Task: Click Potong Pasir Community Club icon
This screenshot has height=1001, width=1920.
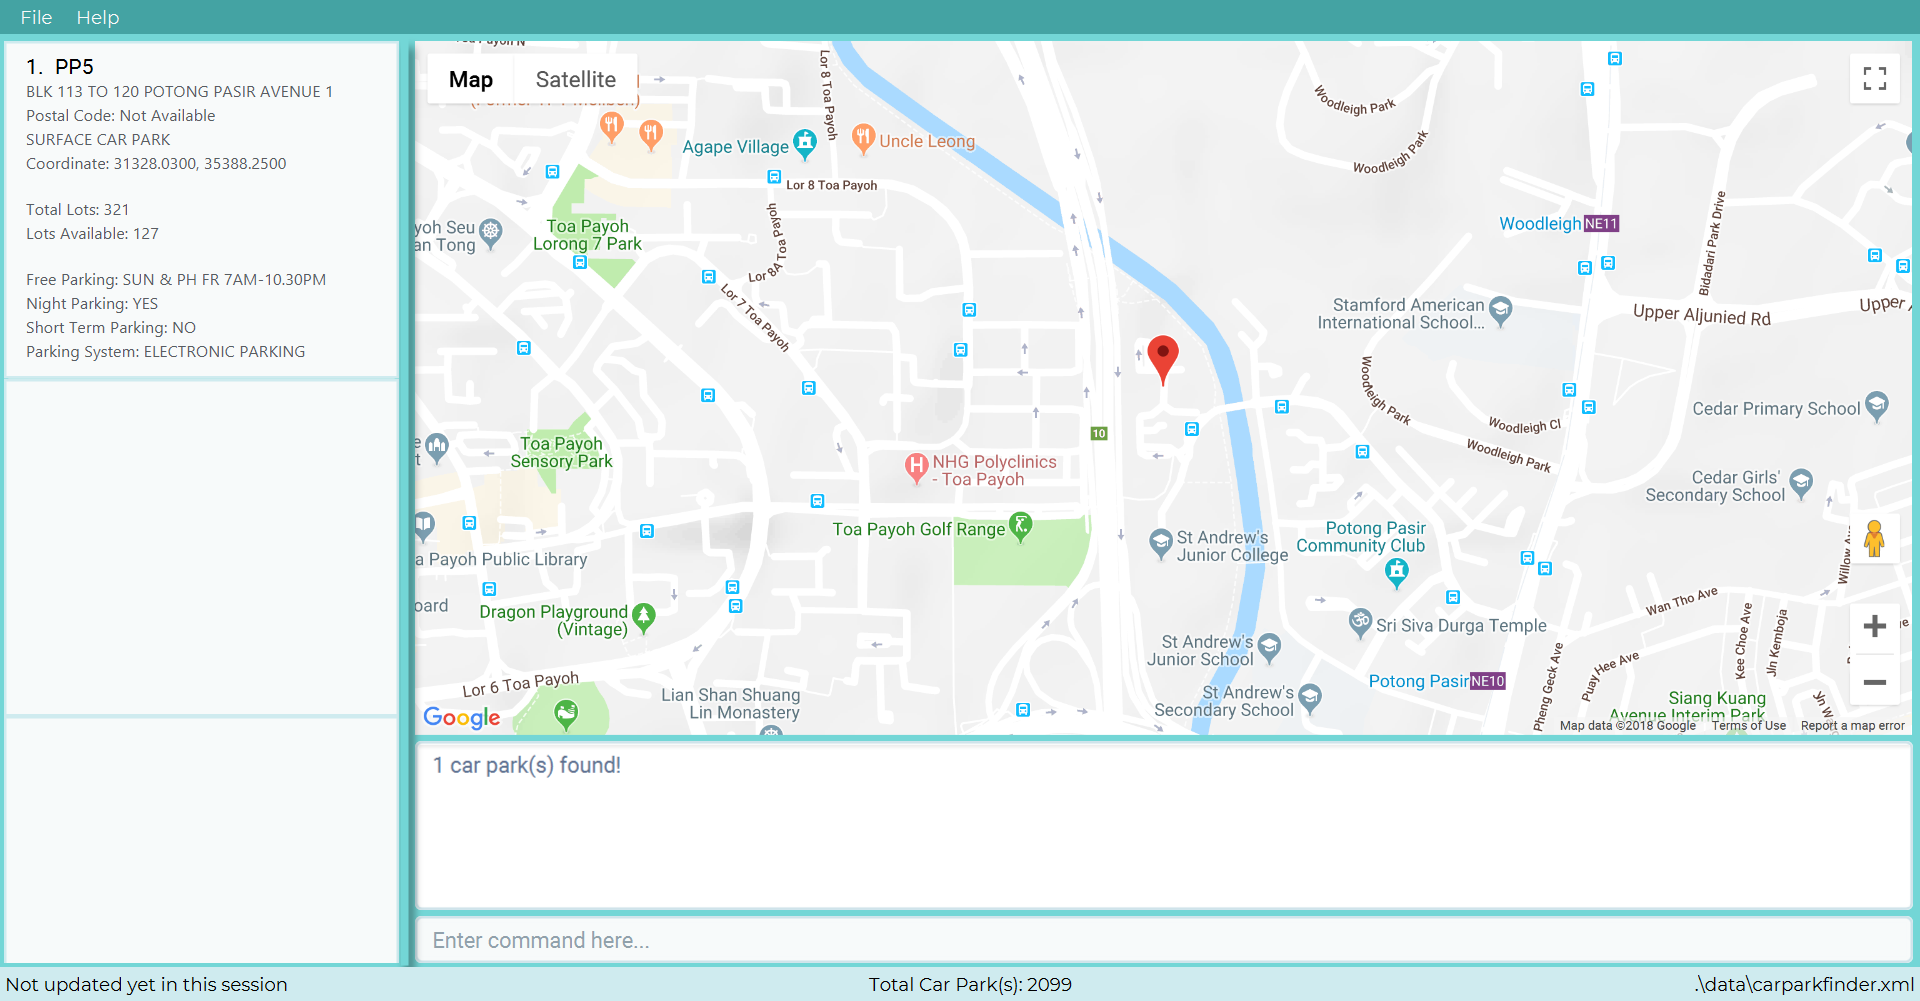Action: [1397, 573]
